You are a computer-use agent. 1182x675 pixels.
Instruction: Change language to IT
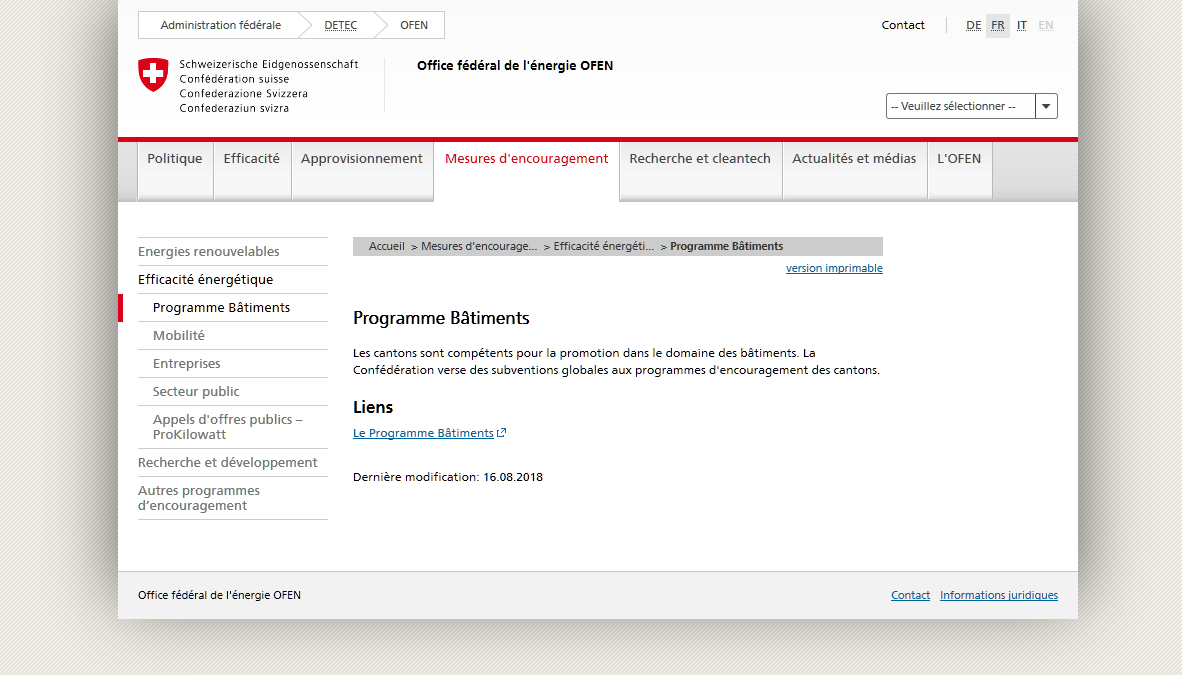1021,26
